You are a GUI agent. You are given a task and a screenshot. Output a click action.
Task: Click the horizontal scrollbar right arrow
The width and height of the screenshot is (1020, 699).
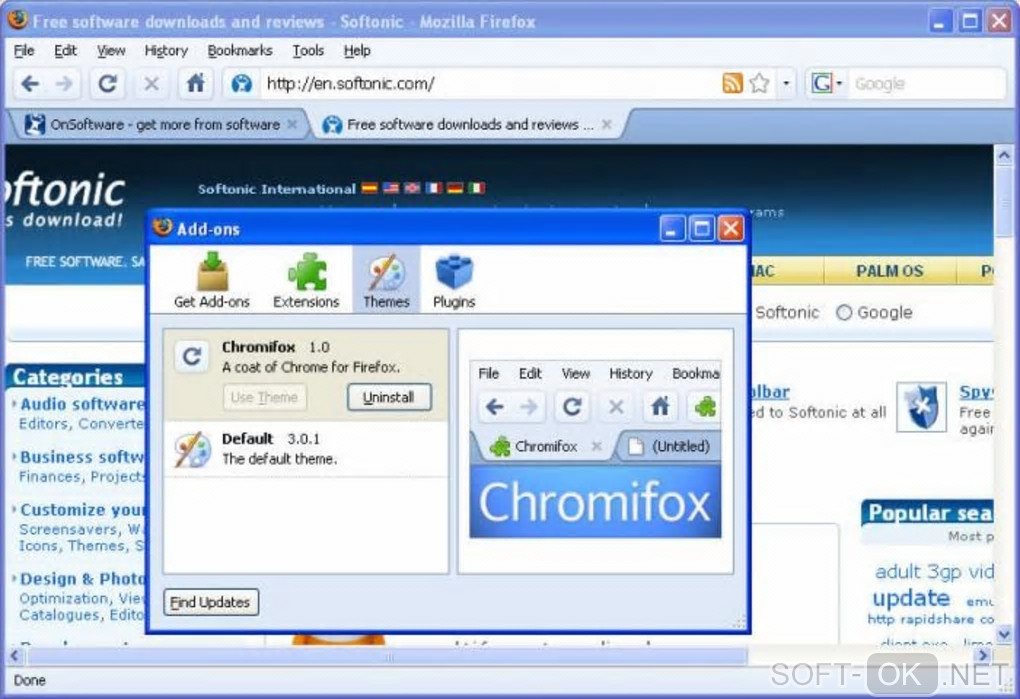click(x=983, y=656)
